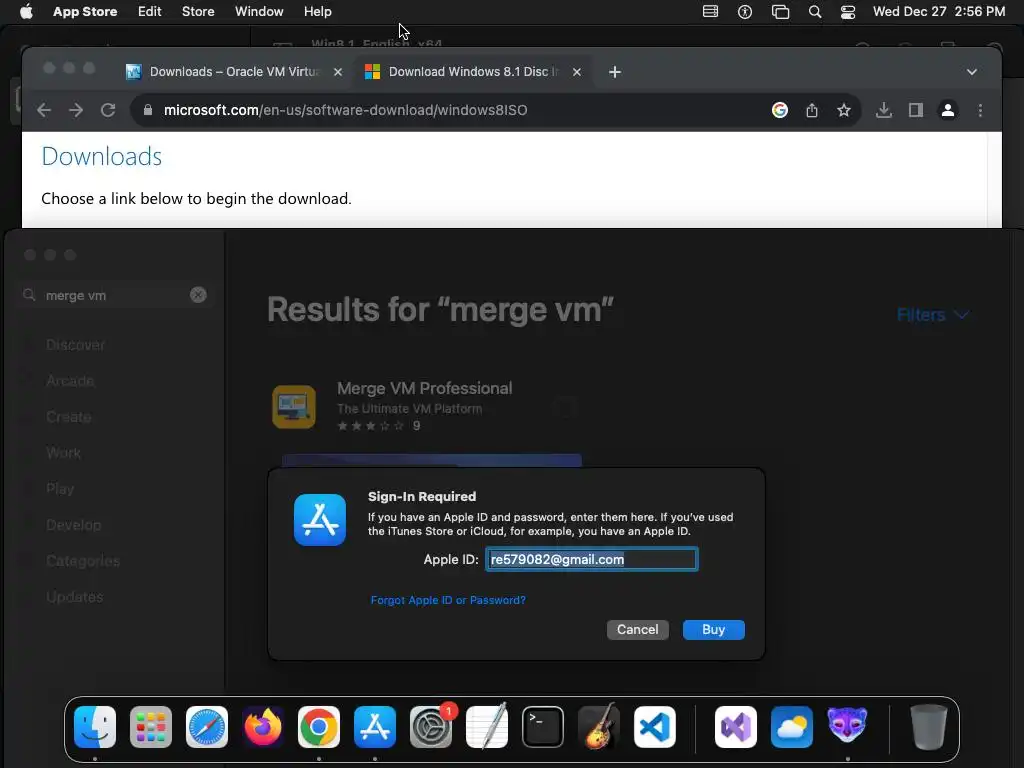Close the Download Windows 8.1 tab
The image size is (1024, 768).
(577, 72)
